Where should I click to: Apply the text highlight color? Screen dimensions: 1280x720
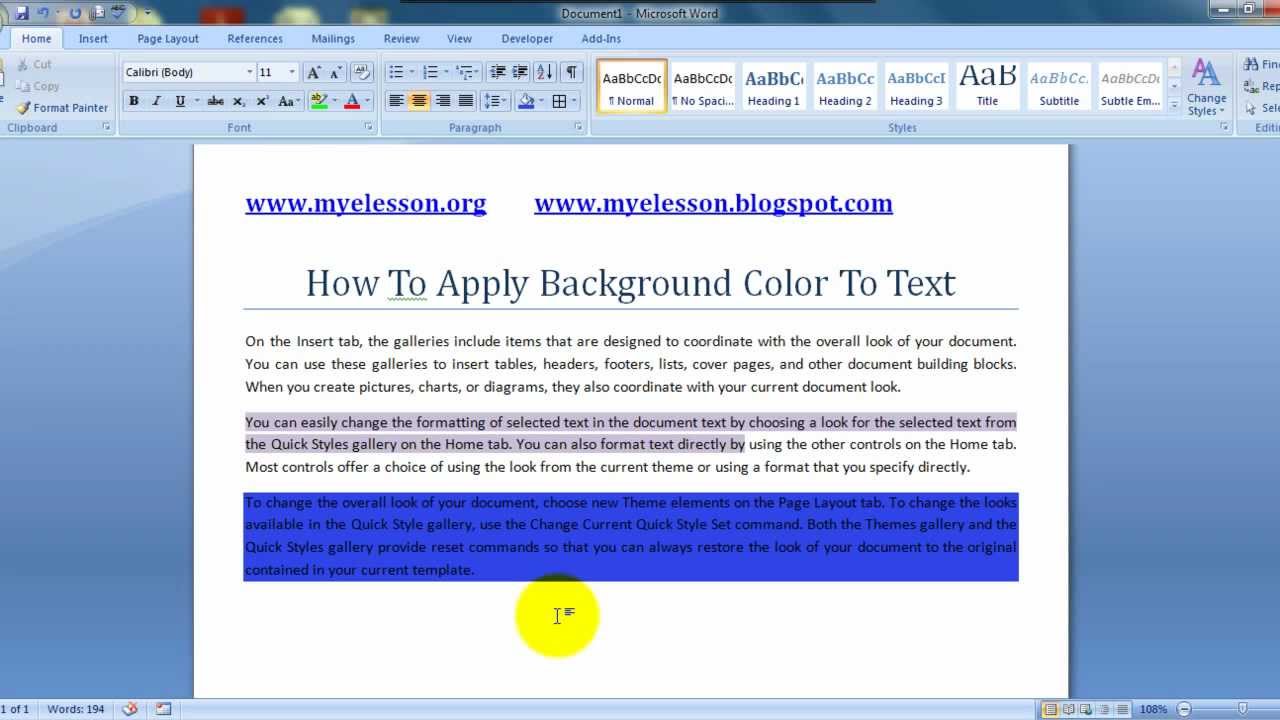pyautogui.click(x=319, y=101)
